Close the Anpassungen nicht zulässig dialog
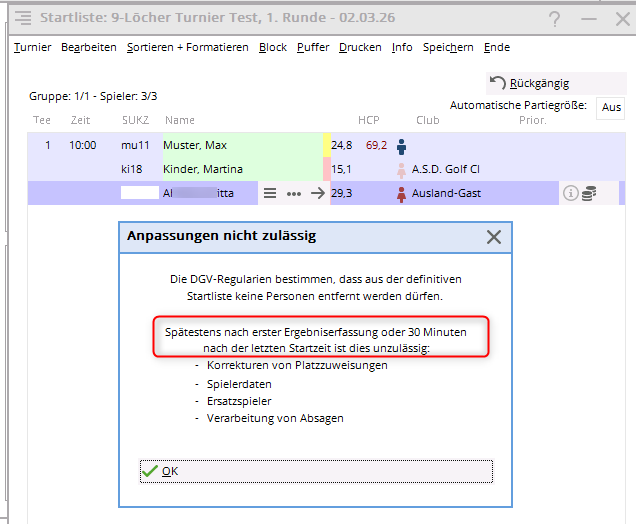Image resolution: width=636 pixels, height=524 pixels. click(x=494, y=237)
